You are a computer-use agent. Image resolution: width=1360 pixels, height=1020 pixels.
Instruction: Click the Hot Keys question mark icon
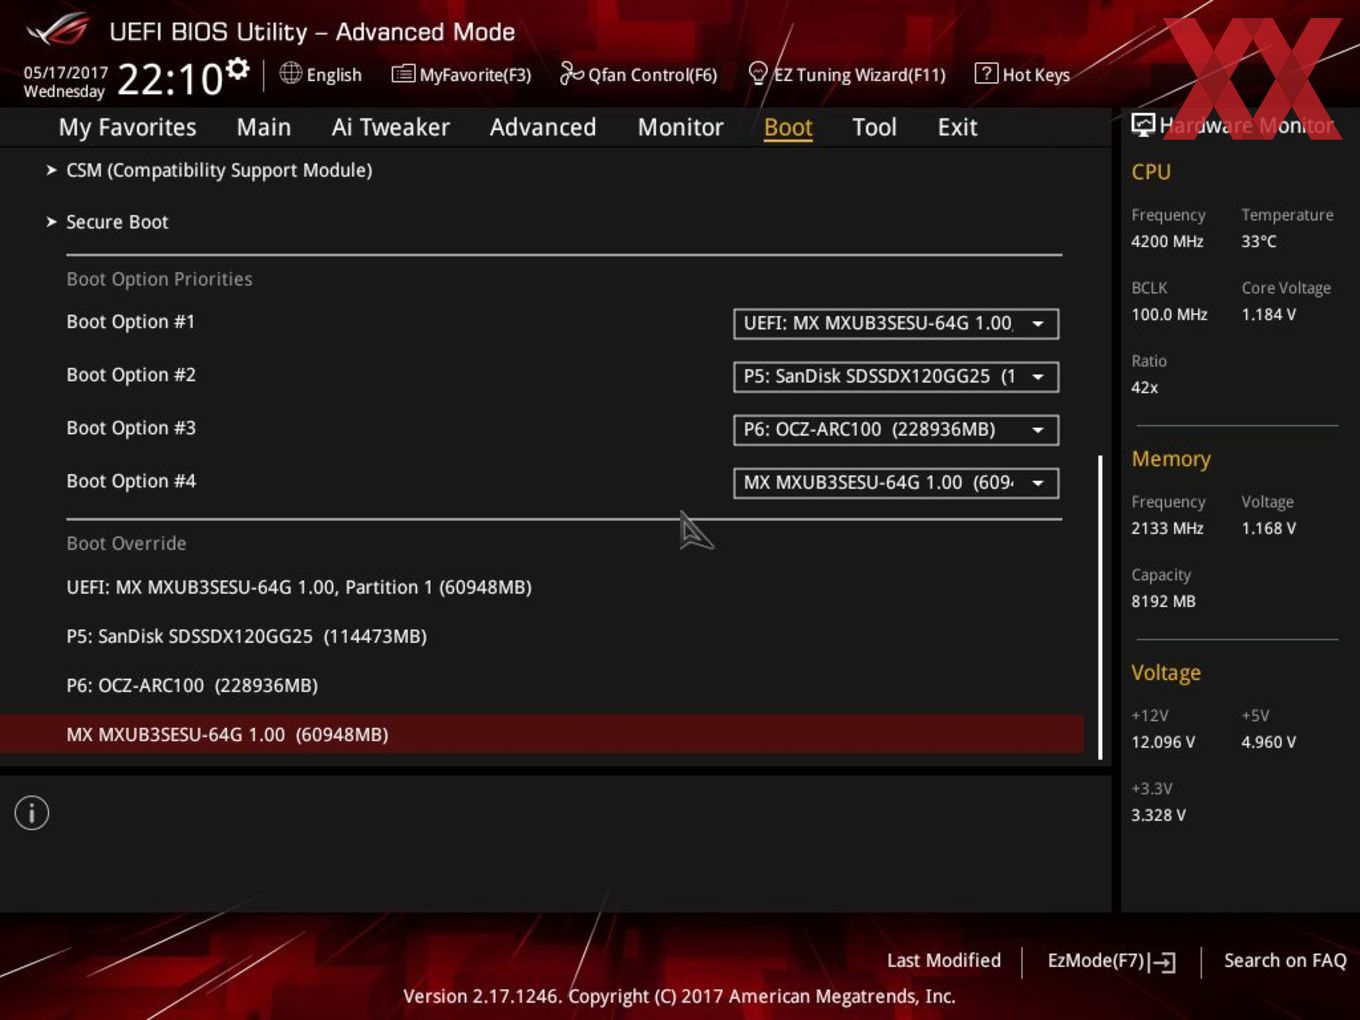986,73
